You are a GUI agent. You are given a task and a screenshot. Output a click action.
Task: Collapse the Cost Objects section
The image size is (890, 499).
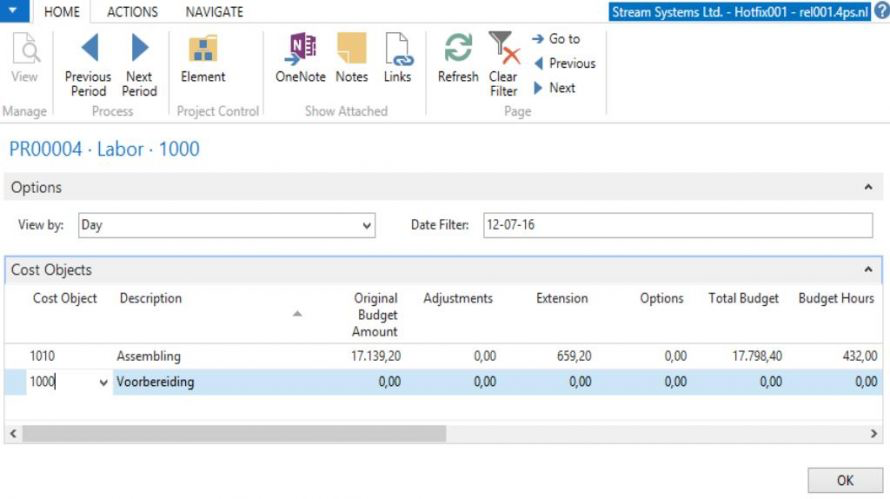click(867, 270)
